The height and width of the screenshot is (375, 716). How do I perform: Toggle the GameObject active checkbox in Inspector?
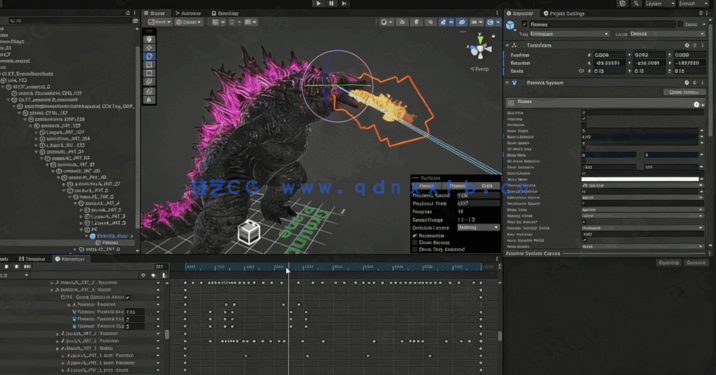[x=524, y=24]
